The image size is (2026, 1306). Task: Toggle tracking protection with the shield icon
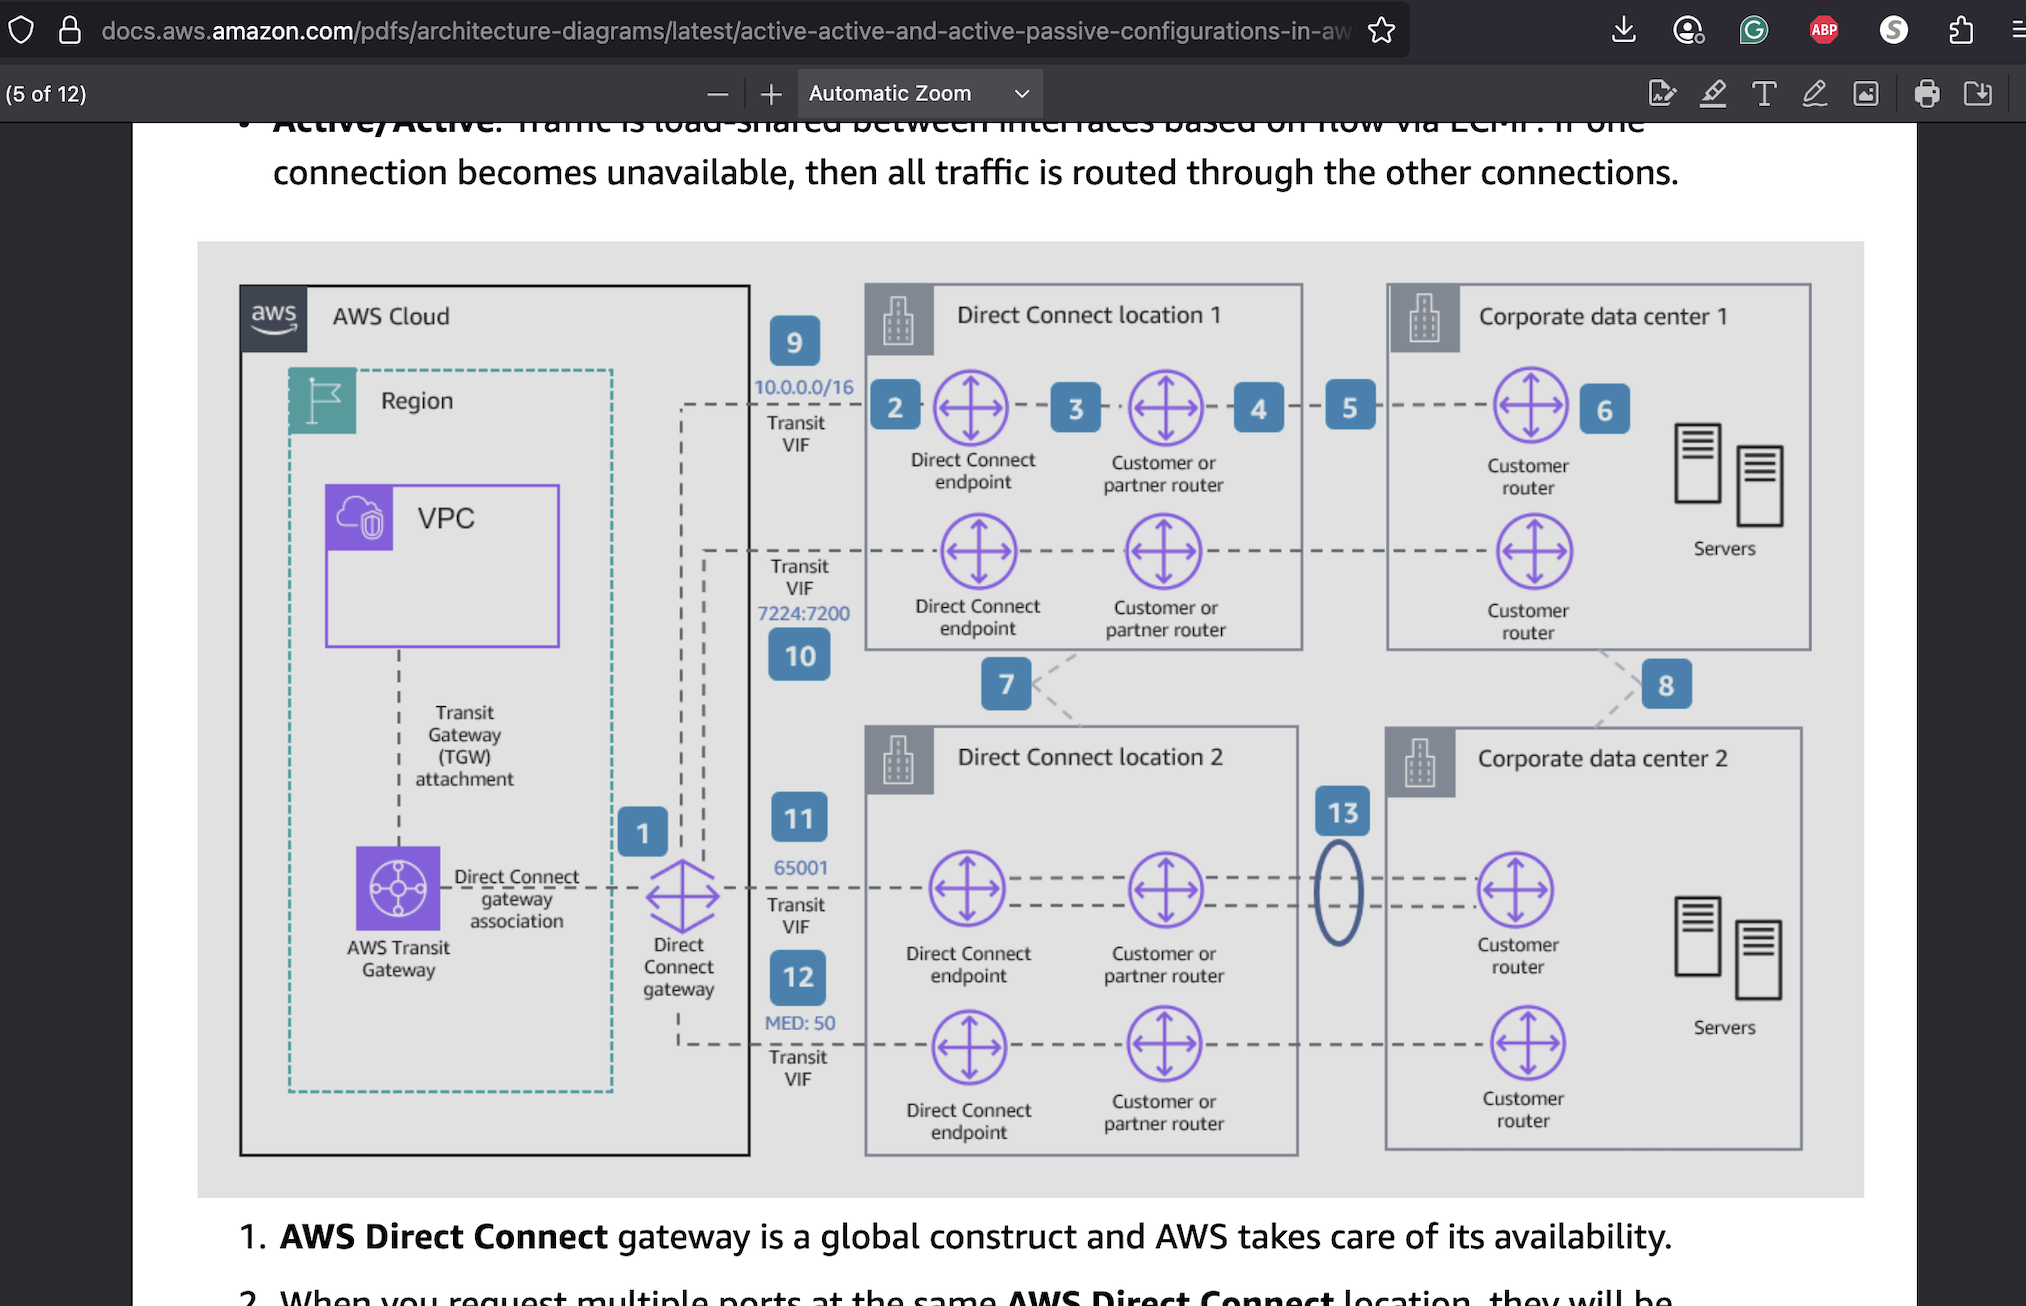pos(21,30)
